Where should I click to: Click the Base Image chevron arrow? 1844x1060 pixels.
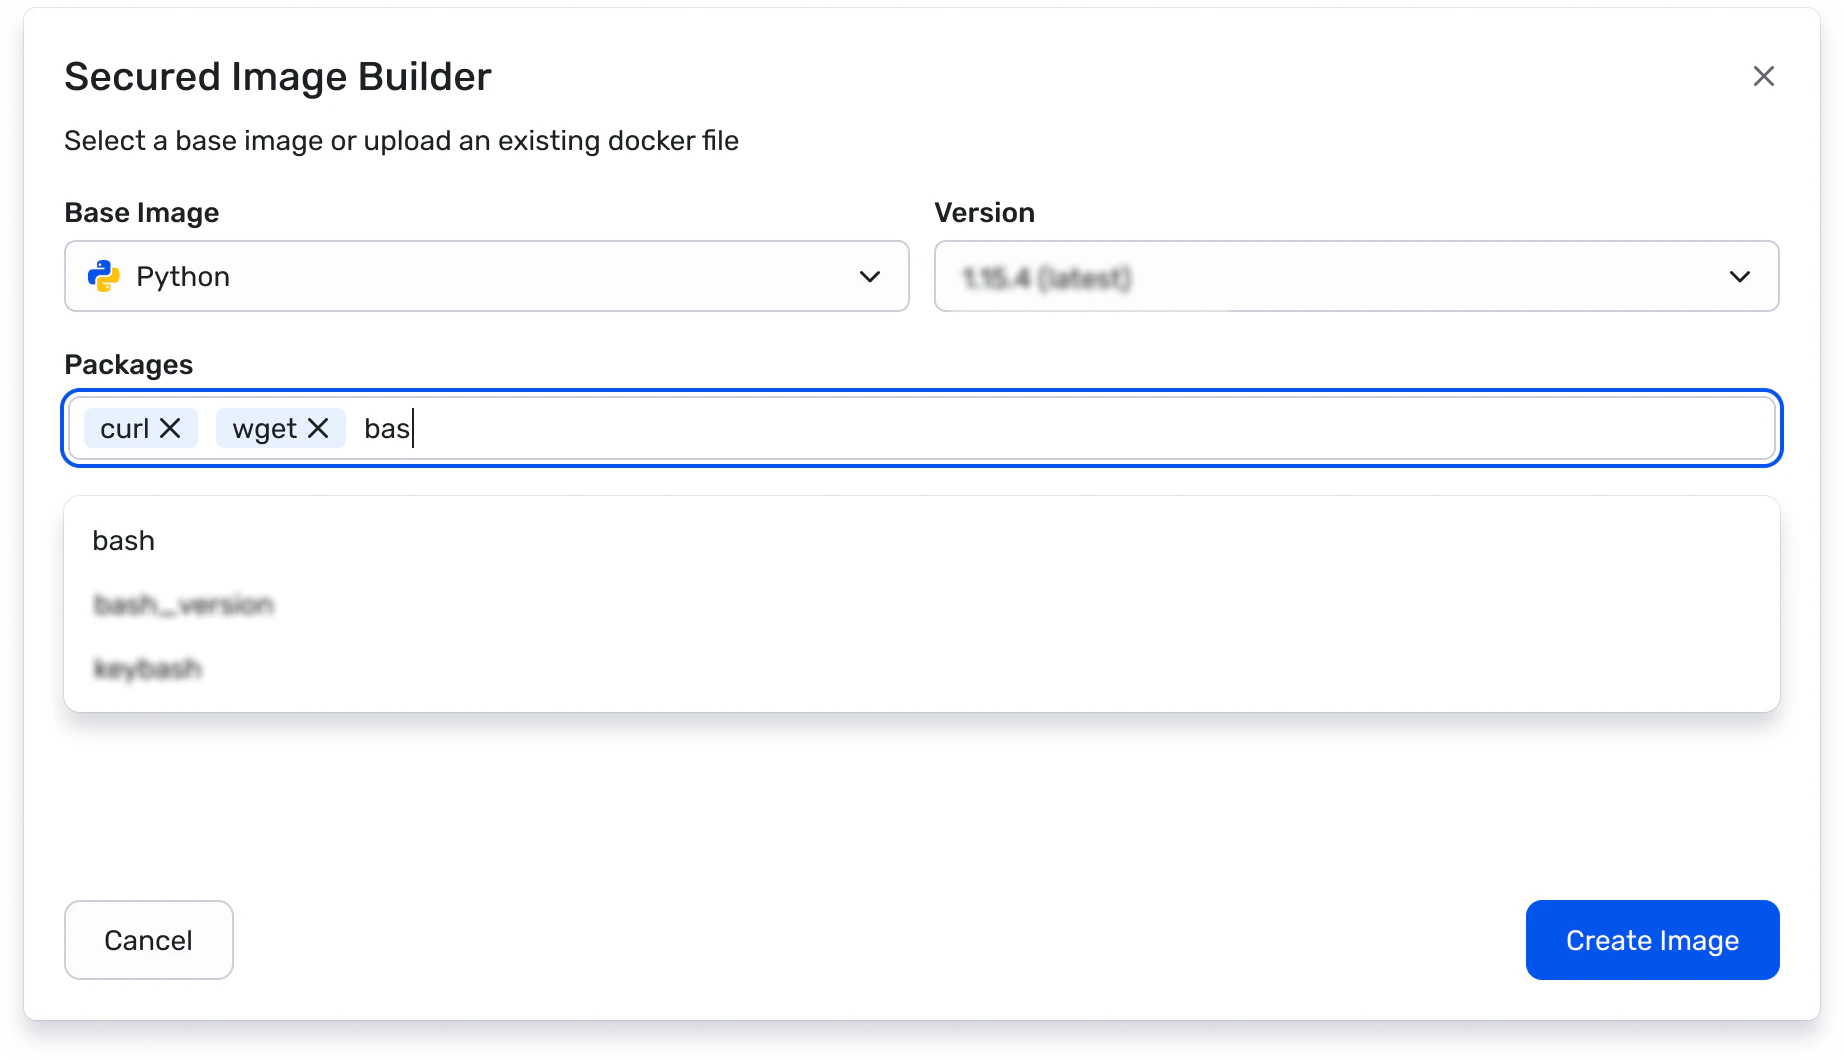(869, 276)
